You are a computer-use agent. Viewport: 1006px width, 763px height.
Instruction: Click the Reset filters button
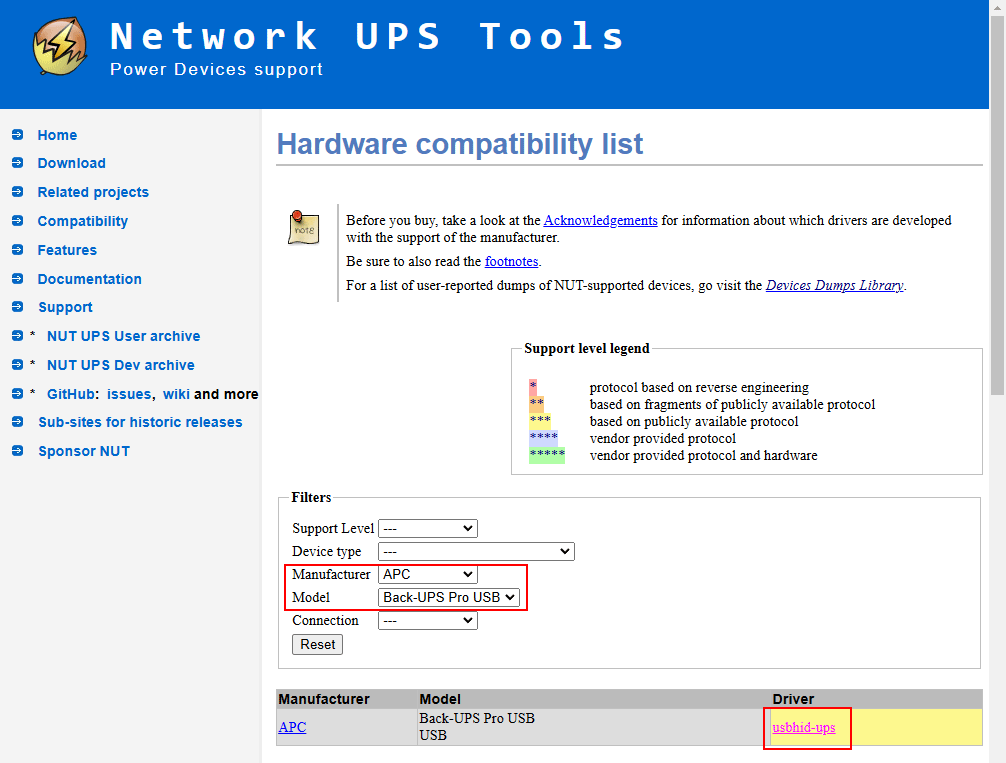[x=318, y=644]
